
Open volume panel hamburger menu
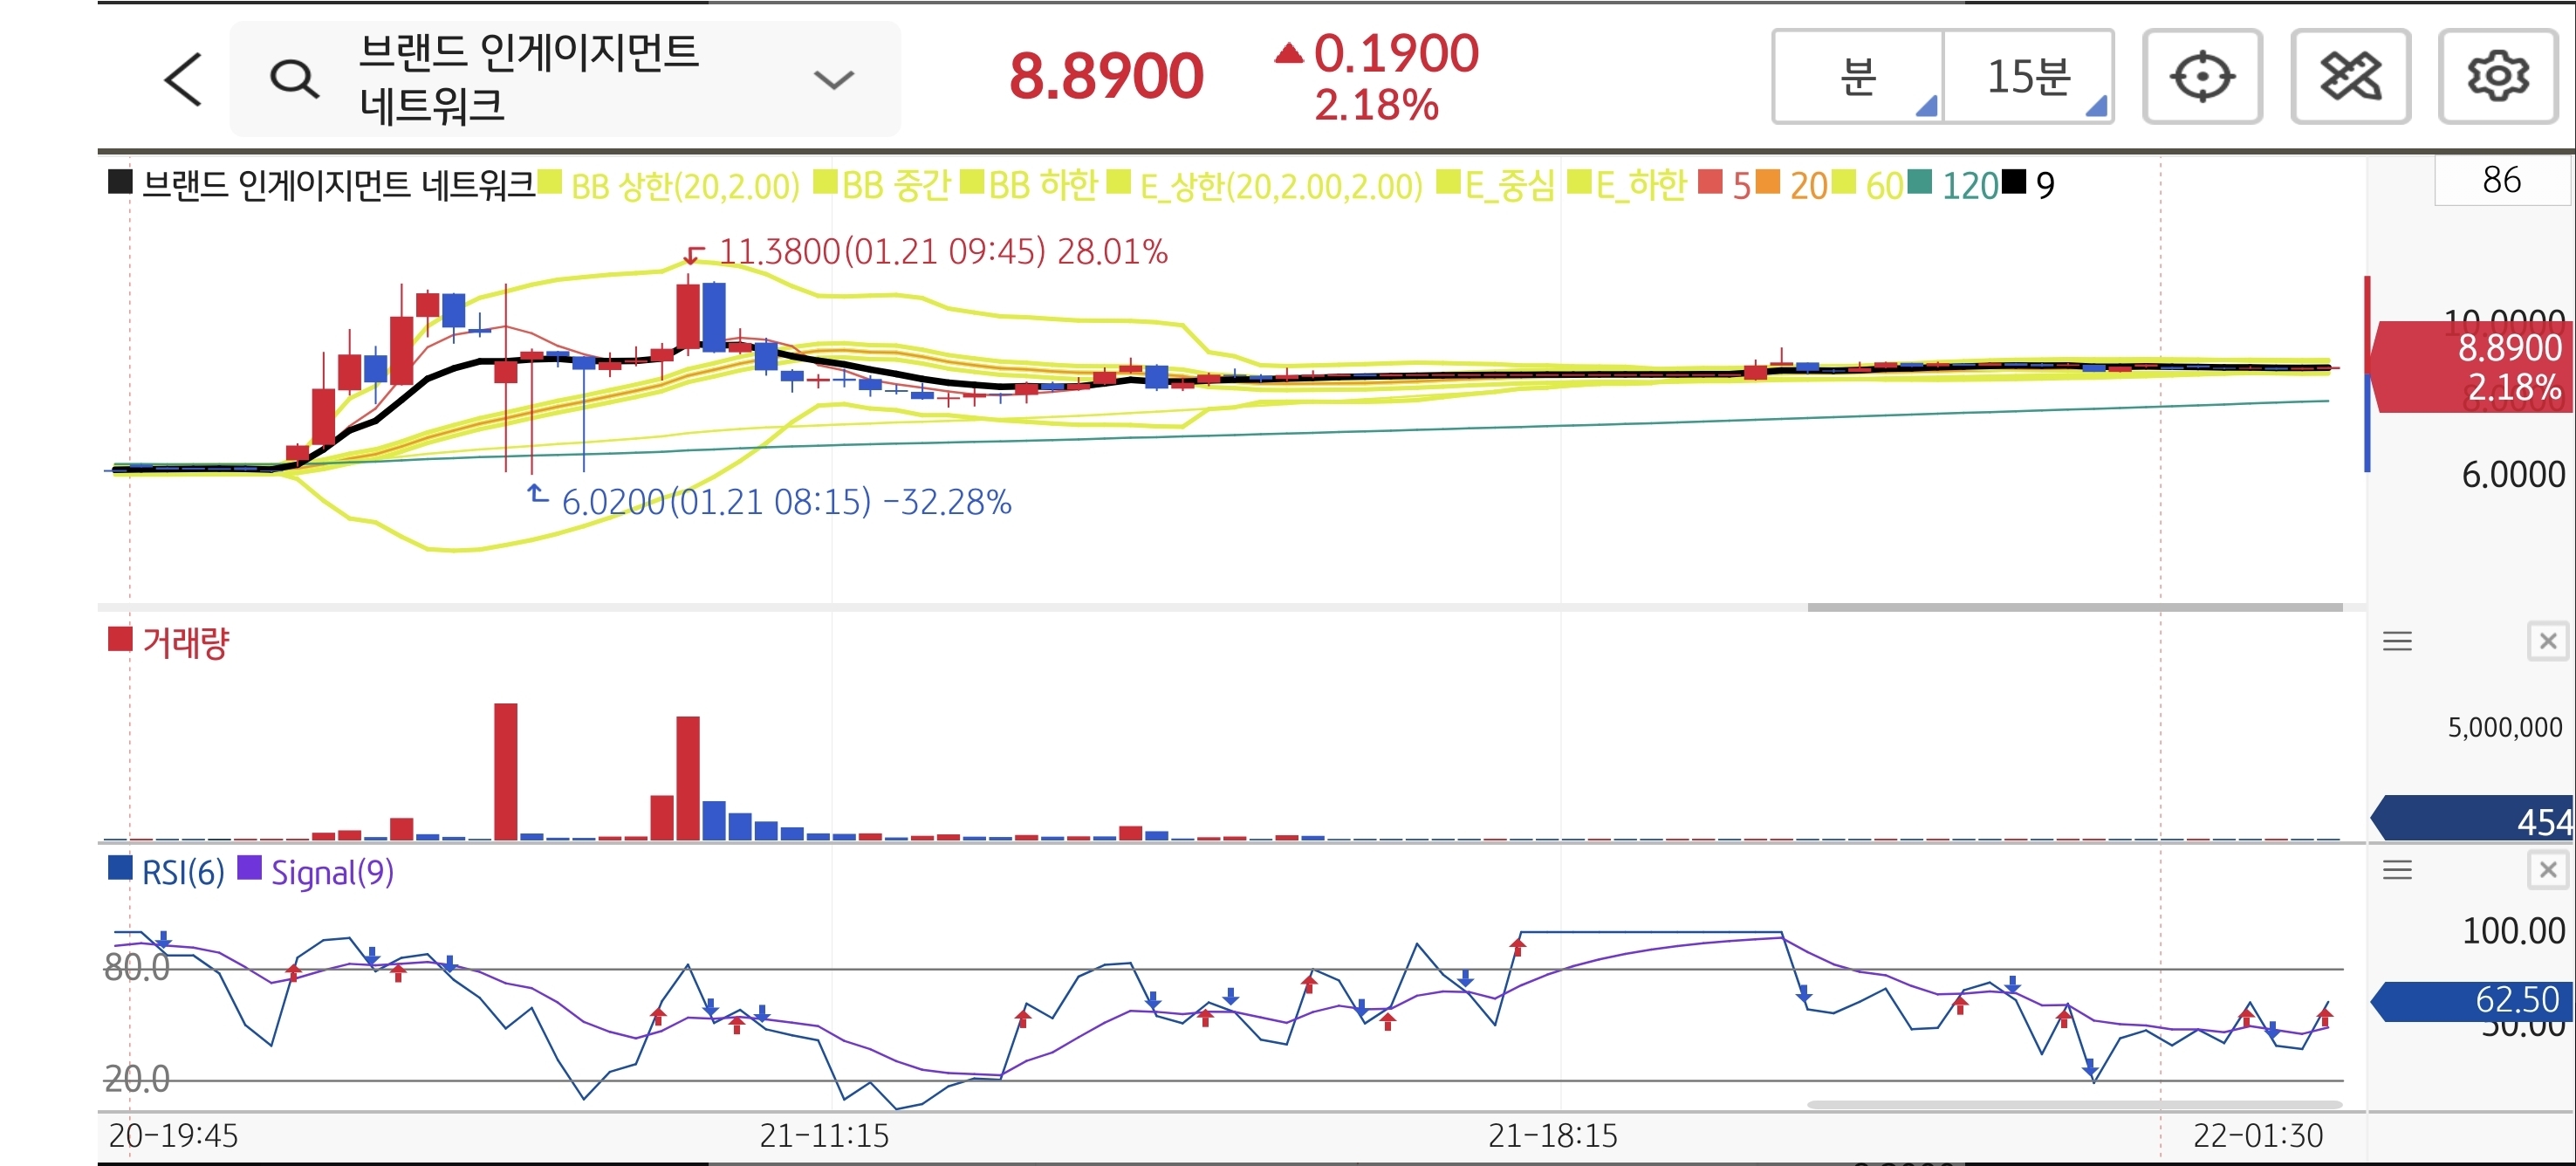[x=2397, y=641]
